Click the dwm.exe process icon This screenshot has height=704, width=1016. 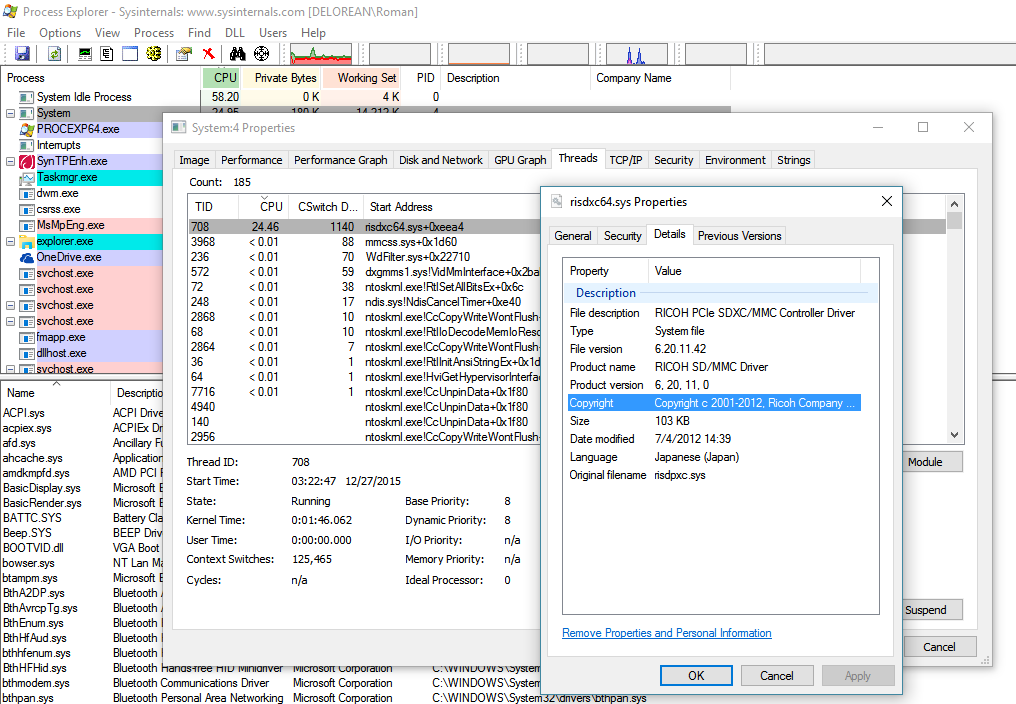point(27,194)
